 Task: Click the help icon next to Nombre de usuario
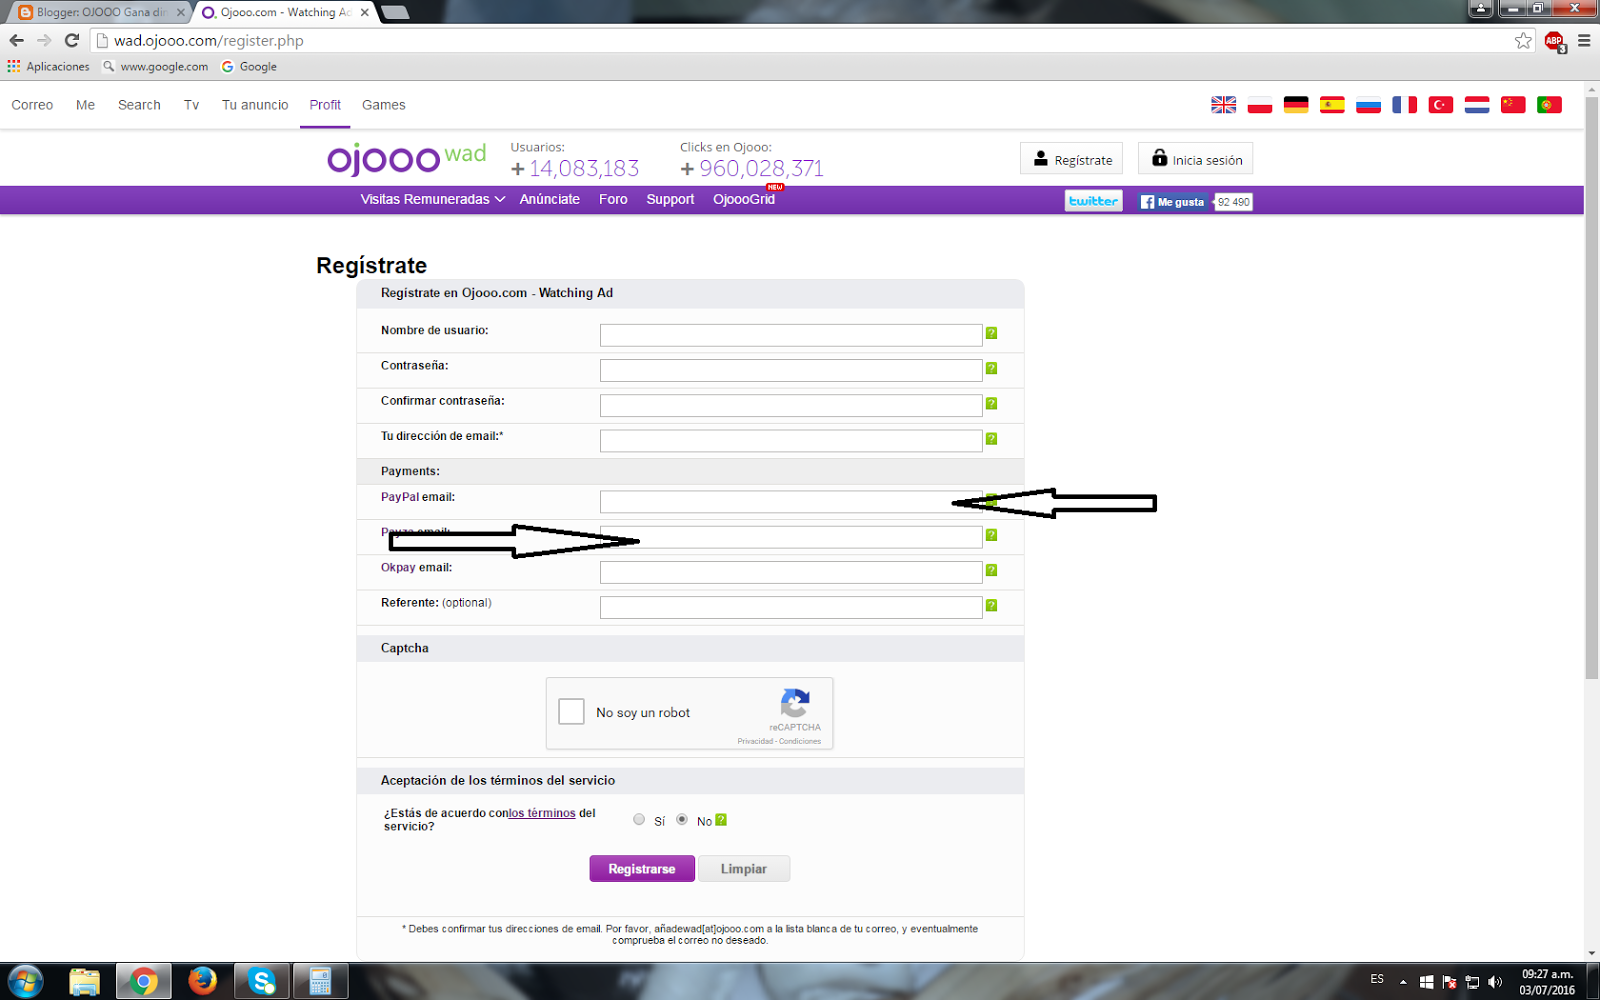[991, 333]
